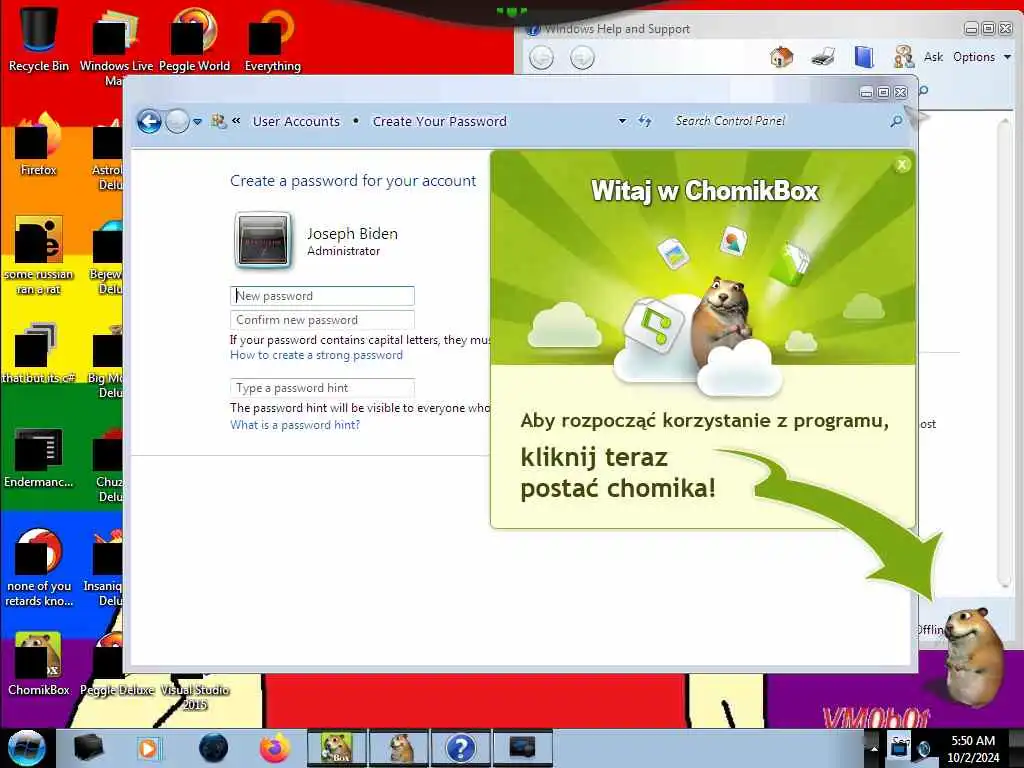The height and width of the screenshot is (768, 1024).
Task: Click the Control Panel search magnifier icon
Action: (x=897, y=121)
